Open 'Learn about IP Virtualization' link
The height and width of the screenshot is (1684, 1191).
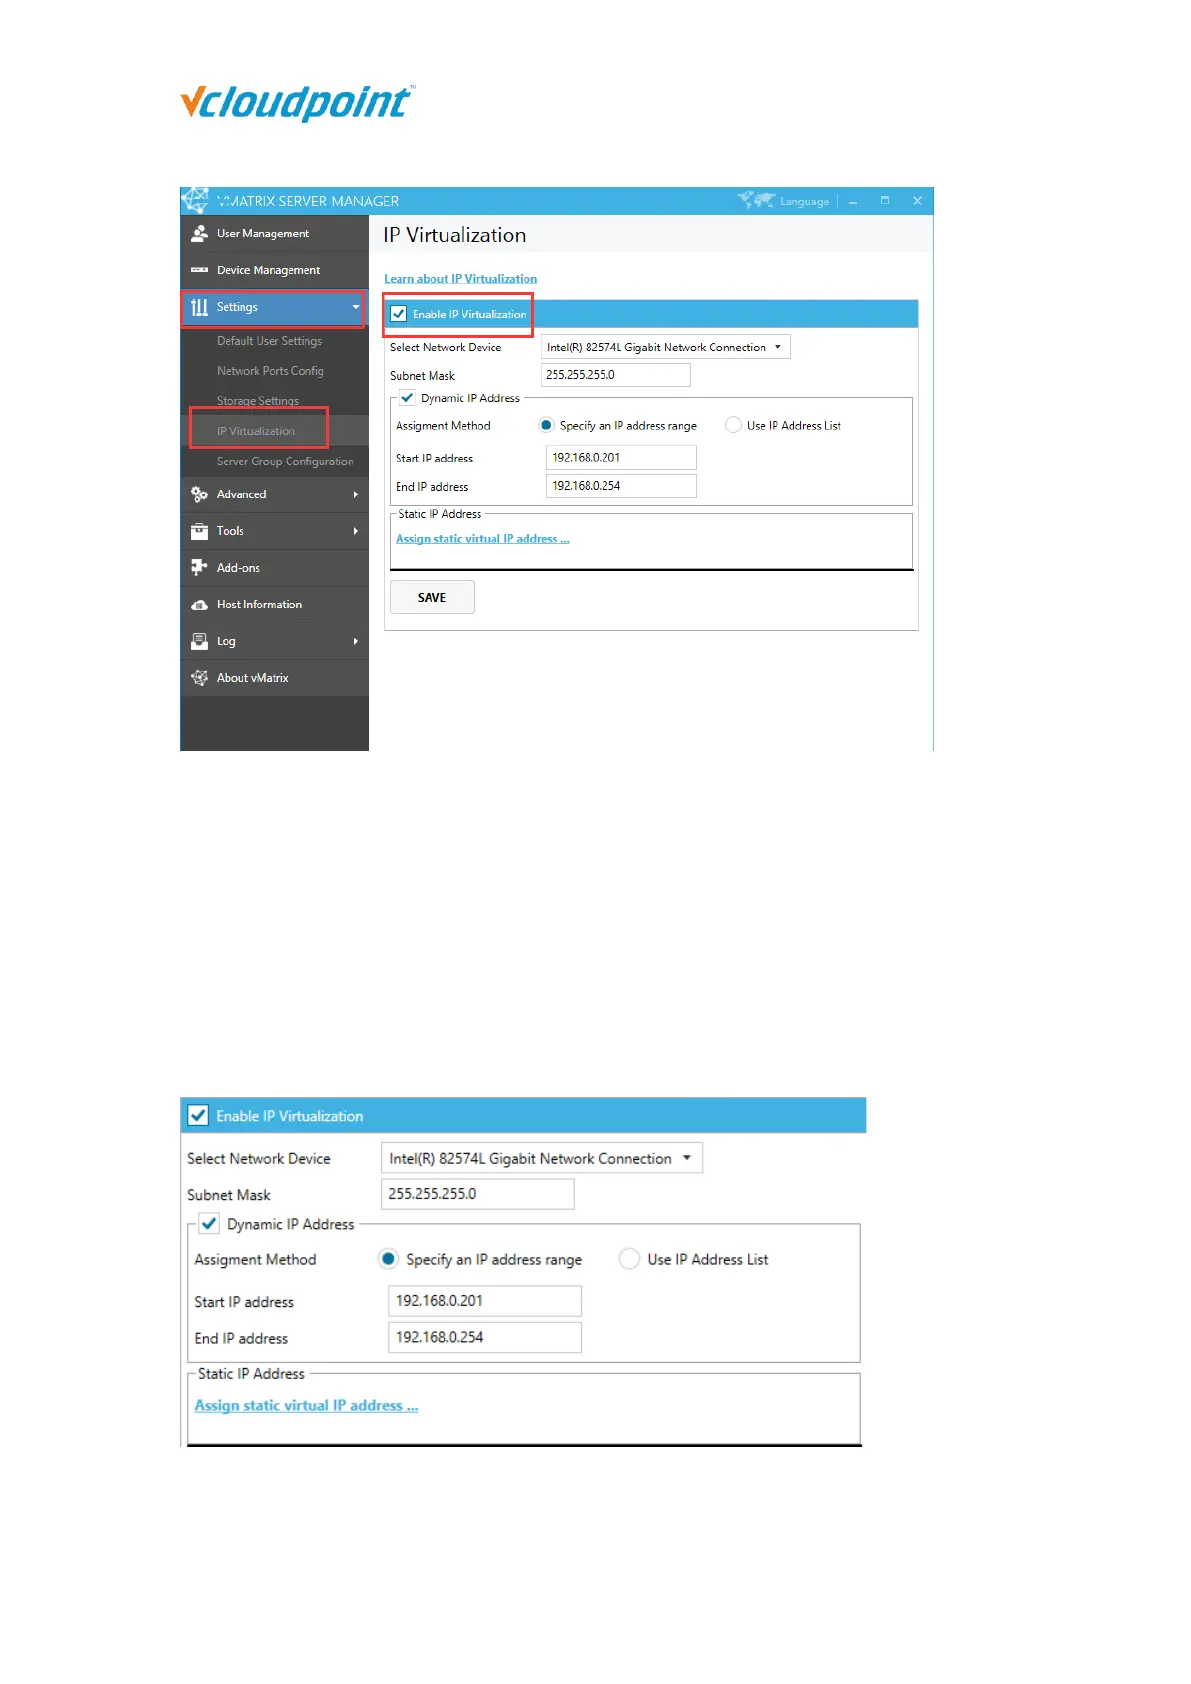(460, 279)
